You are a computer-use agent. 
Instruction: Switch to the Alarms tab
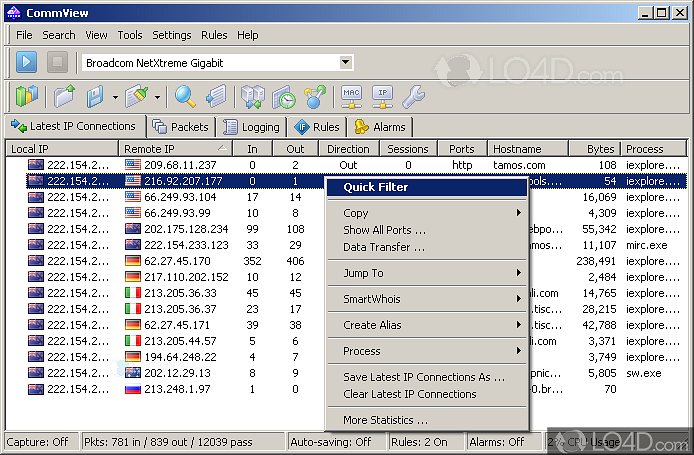380,127
